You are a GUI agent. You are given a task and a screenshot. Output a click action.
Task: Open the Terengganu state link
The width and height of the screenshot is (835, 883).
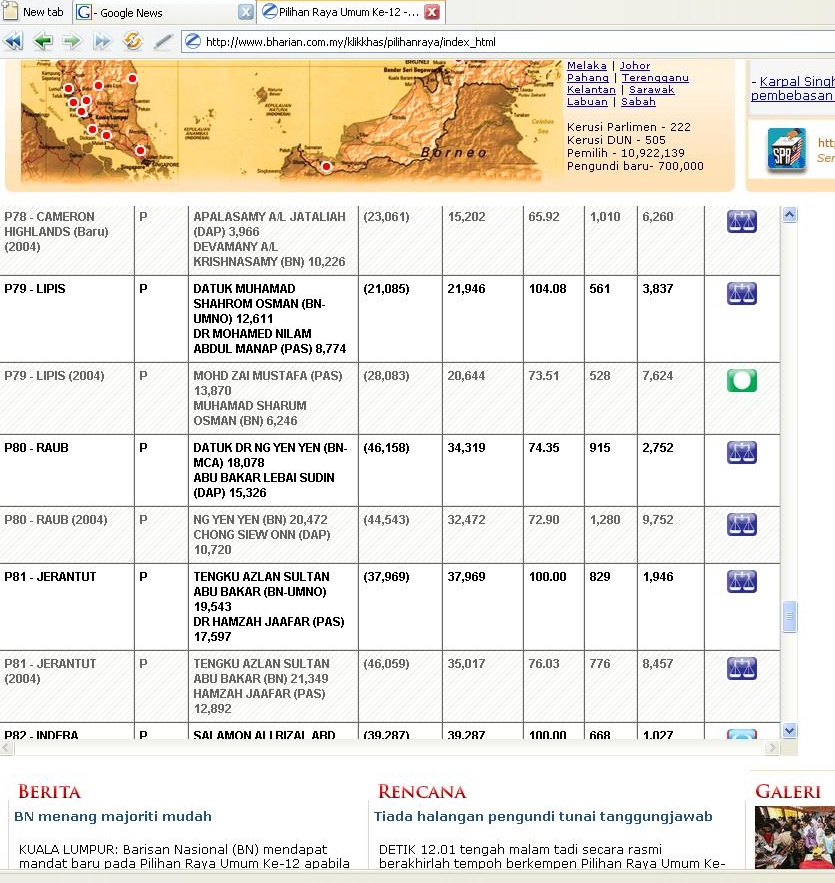(655, 77)
